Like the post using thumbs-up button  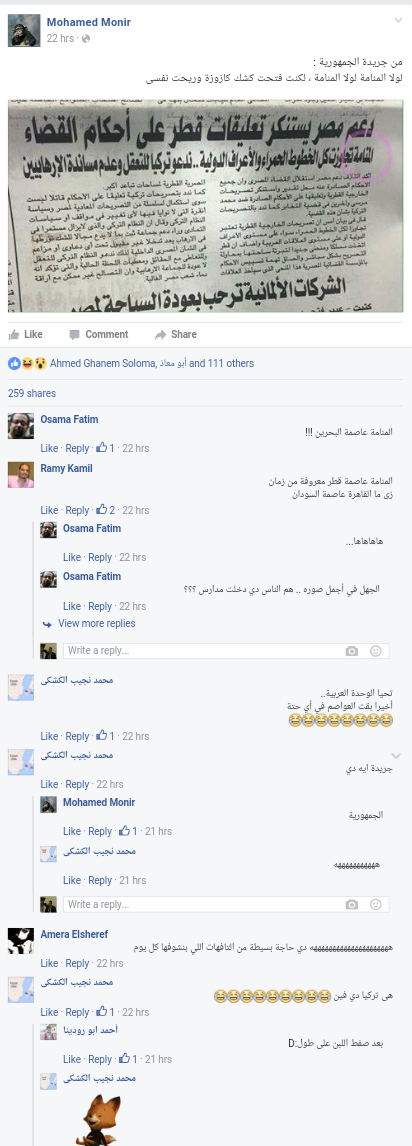[x=26, y=335]
